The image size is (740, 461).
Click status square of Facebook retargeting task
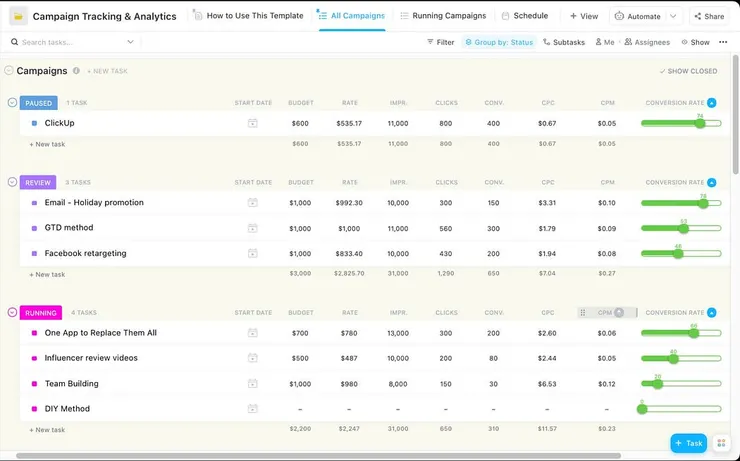(x=34, y=253)
